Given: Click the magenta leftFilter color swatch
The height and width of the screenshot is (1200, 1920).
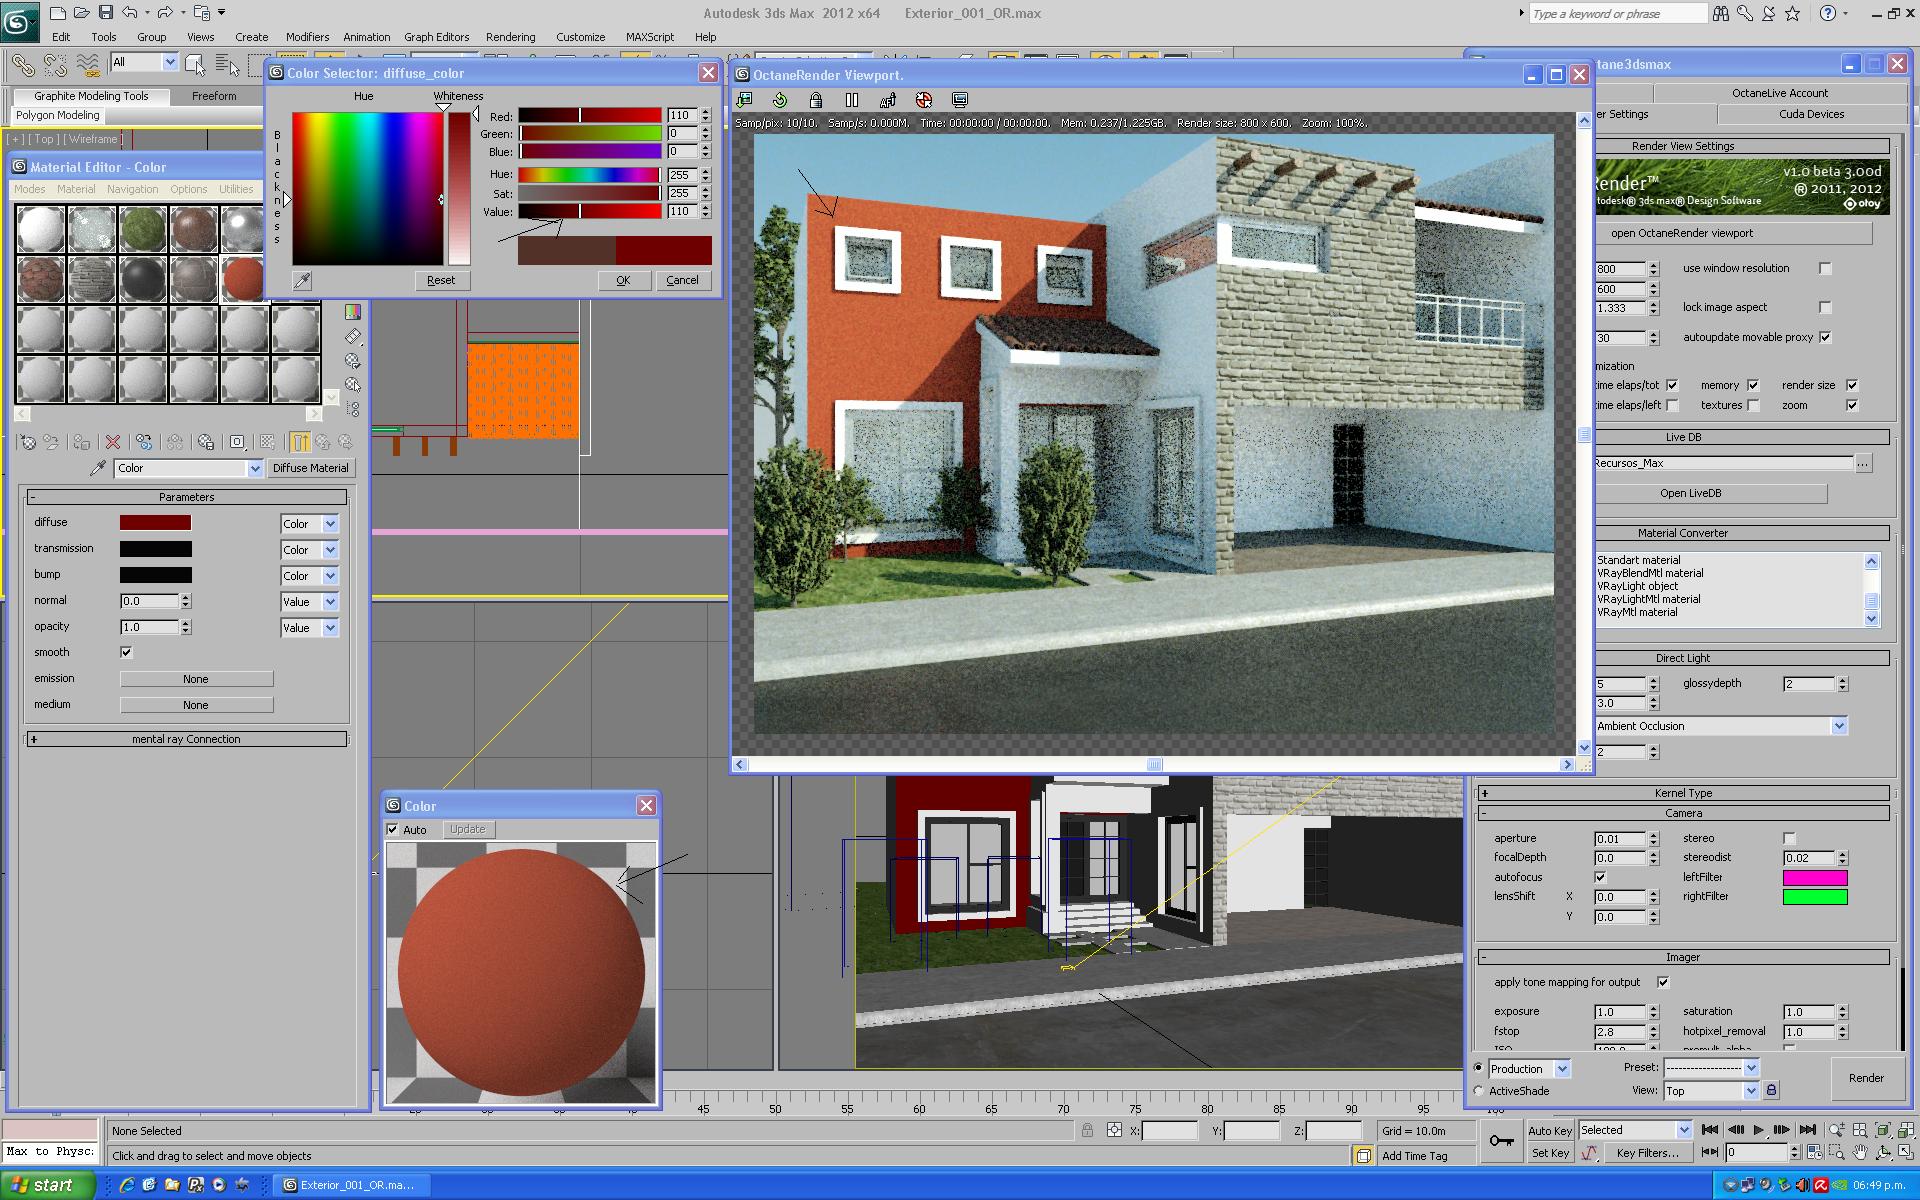Looking at the screenshot, I should click(1814, 878).
